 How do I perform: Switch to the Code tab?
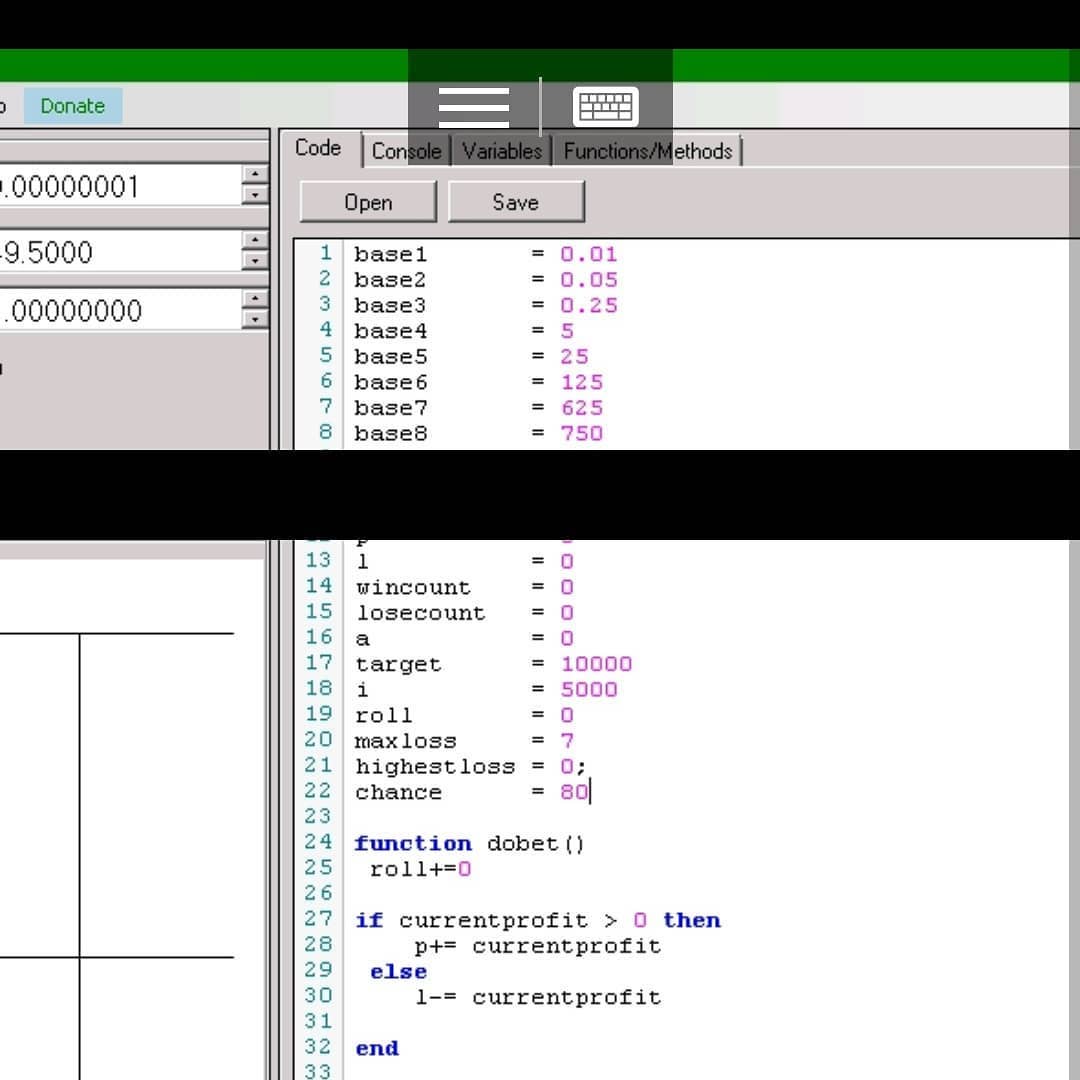tap(318, 148)
